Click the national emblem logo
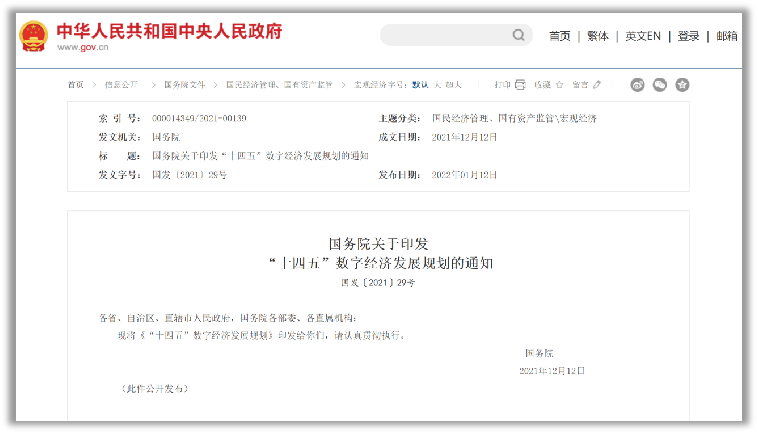 (33, 36)
